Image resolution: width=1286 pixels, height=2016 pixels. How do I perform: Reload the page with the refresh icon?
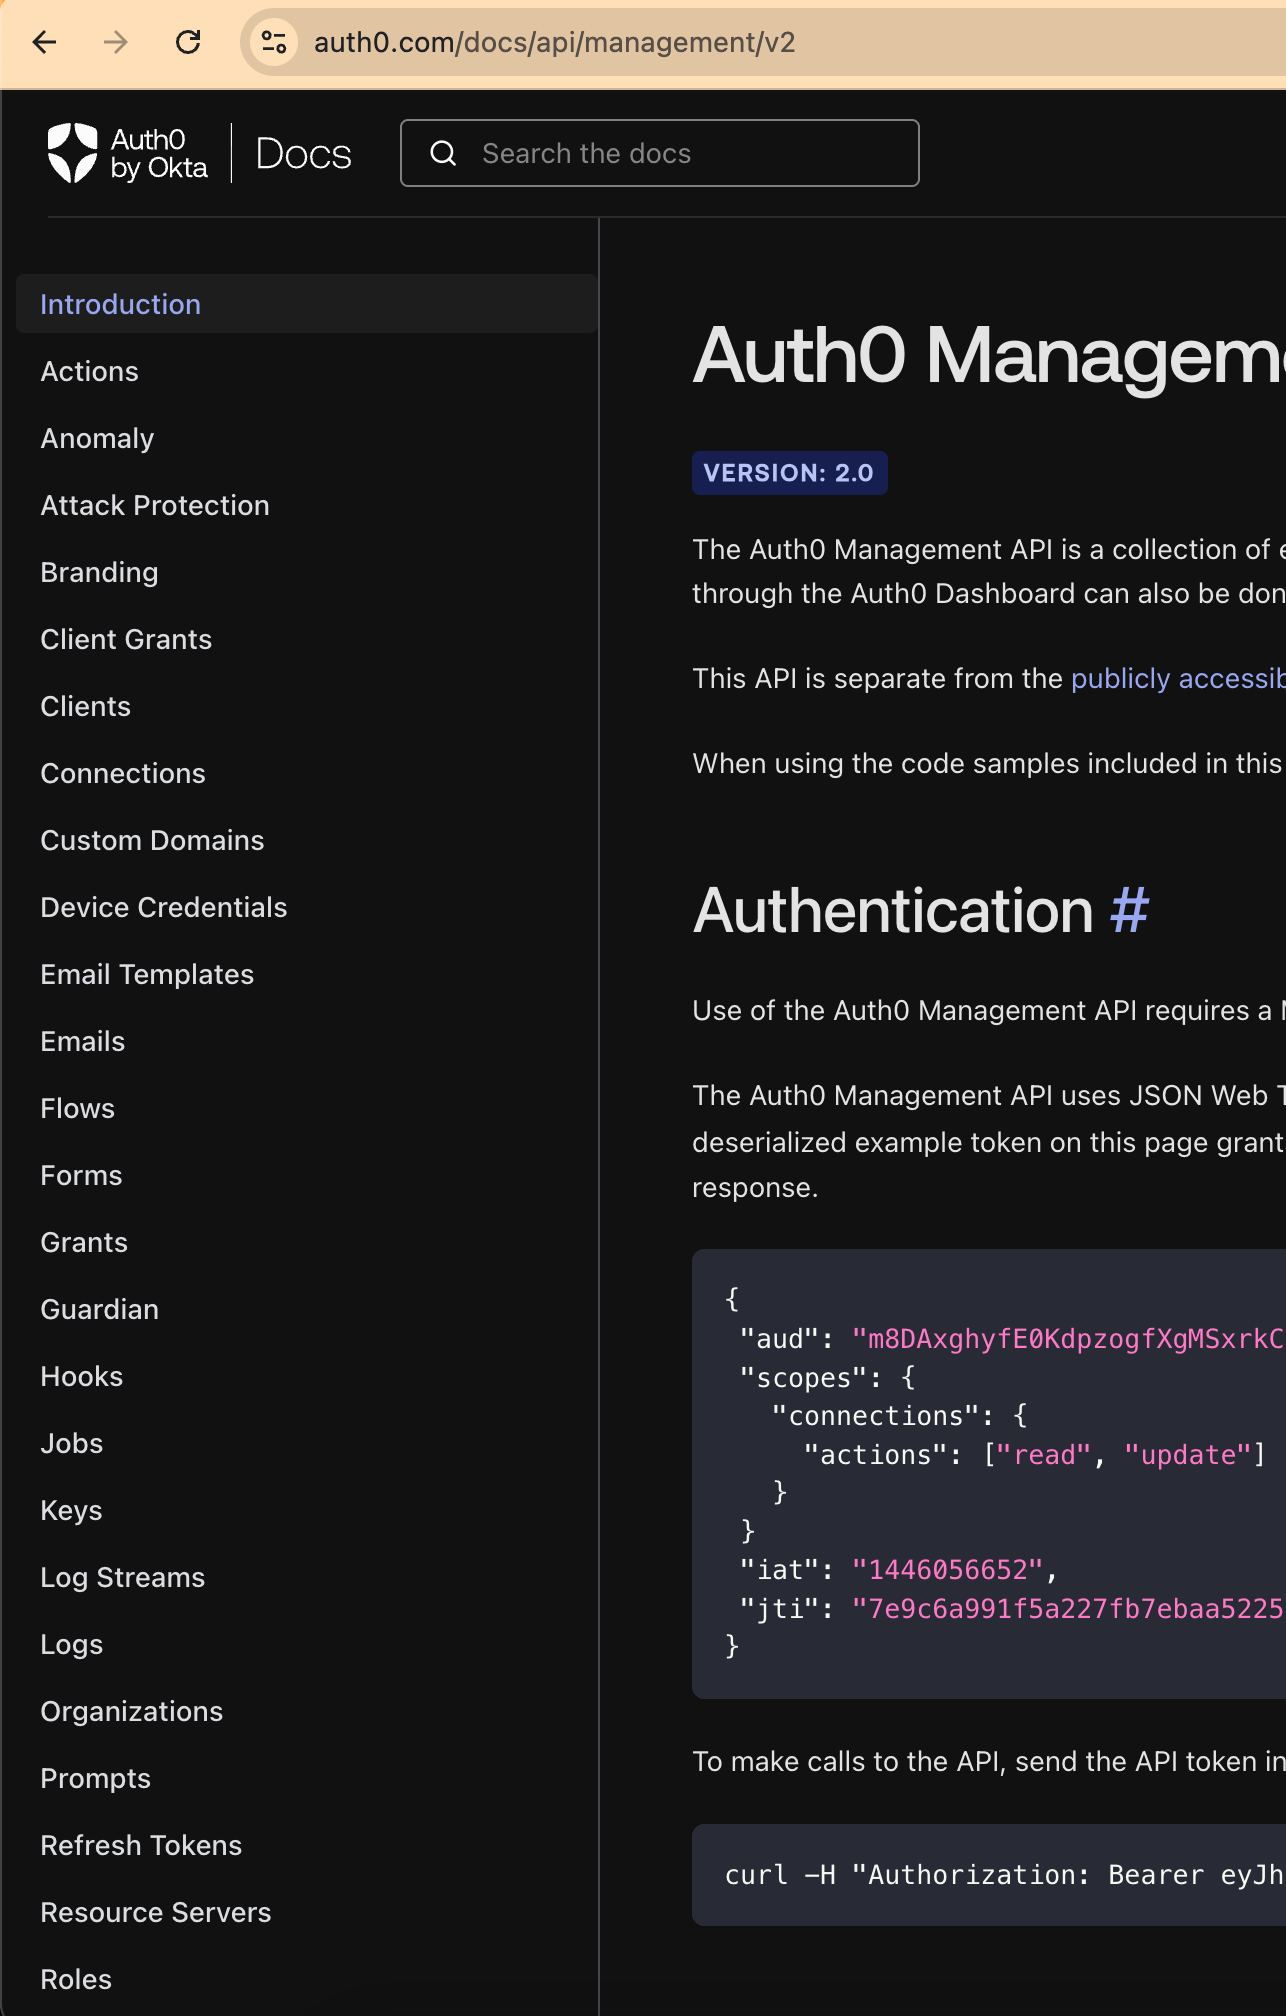point(188,42)
